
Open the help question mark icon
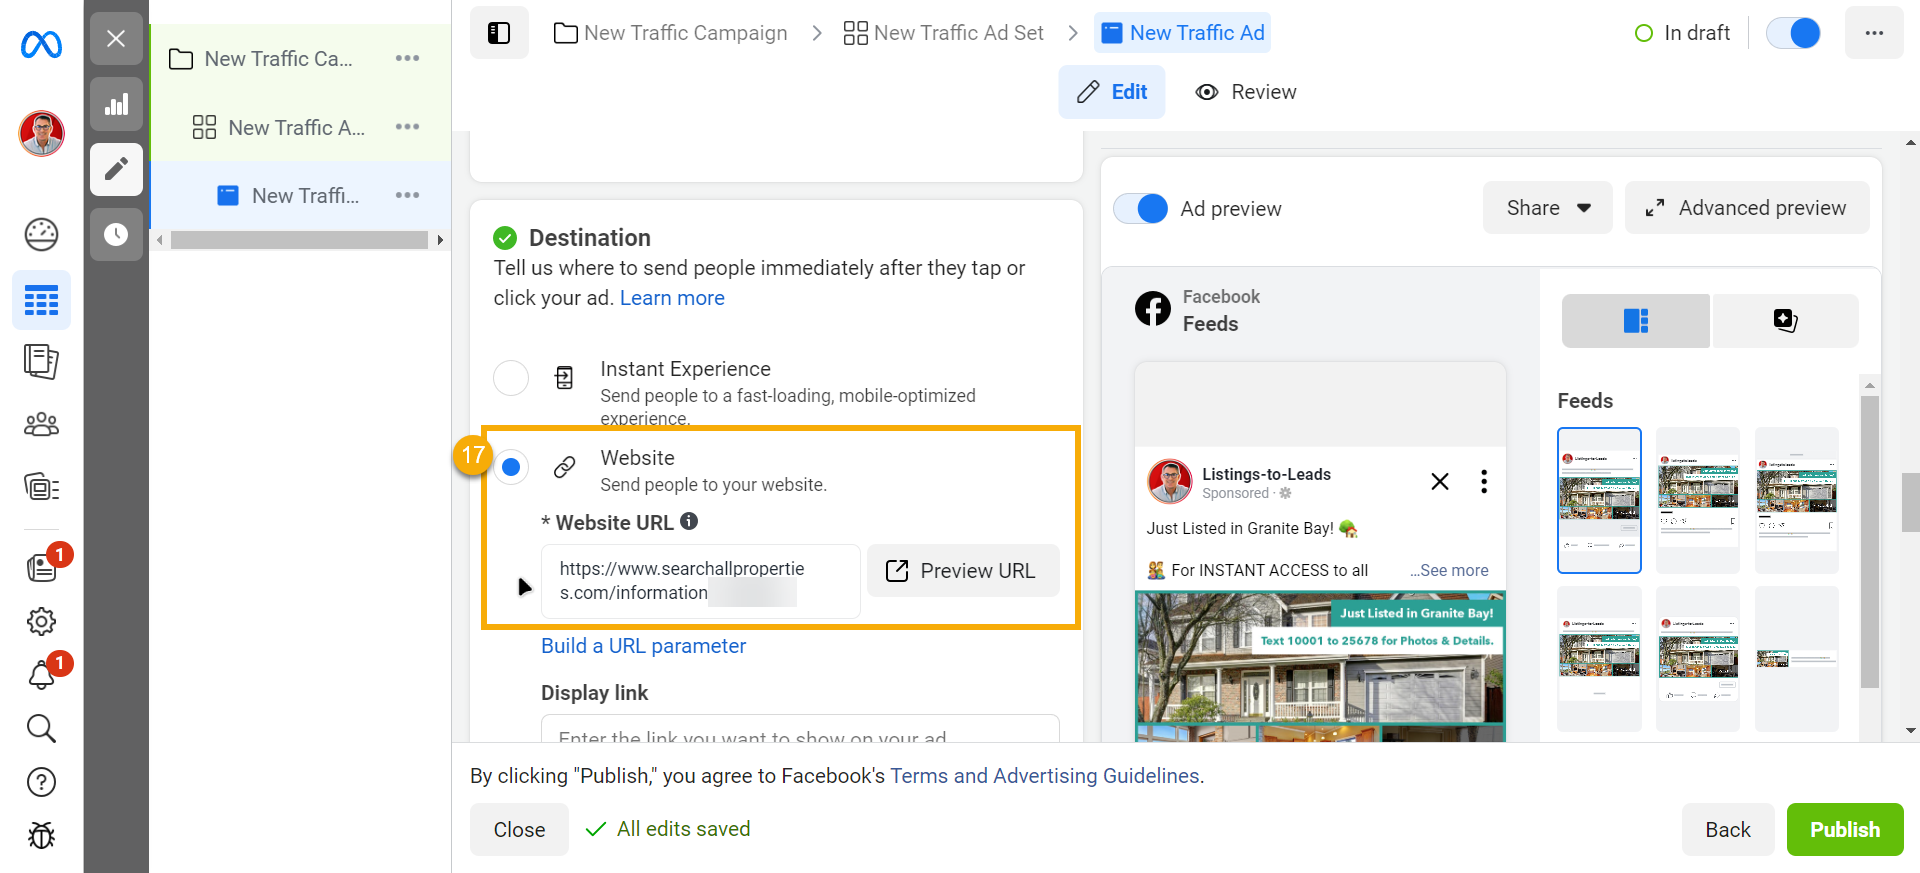point(41,782)
